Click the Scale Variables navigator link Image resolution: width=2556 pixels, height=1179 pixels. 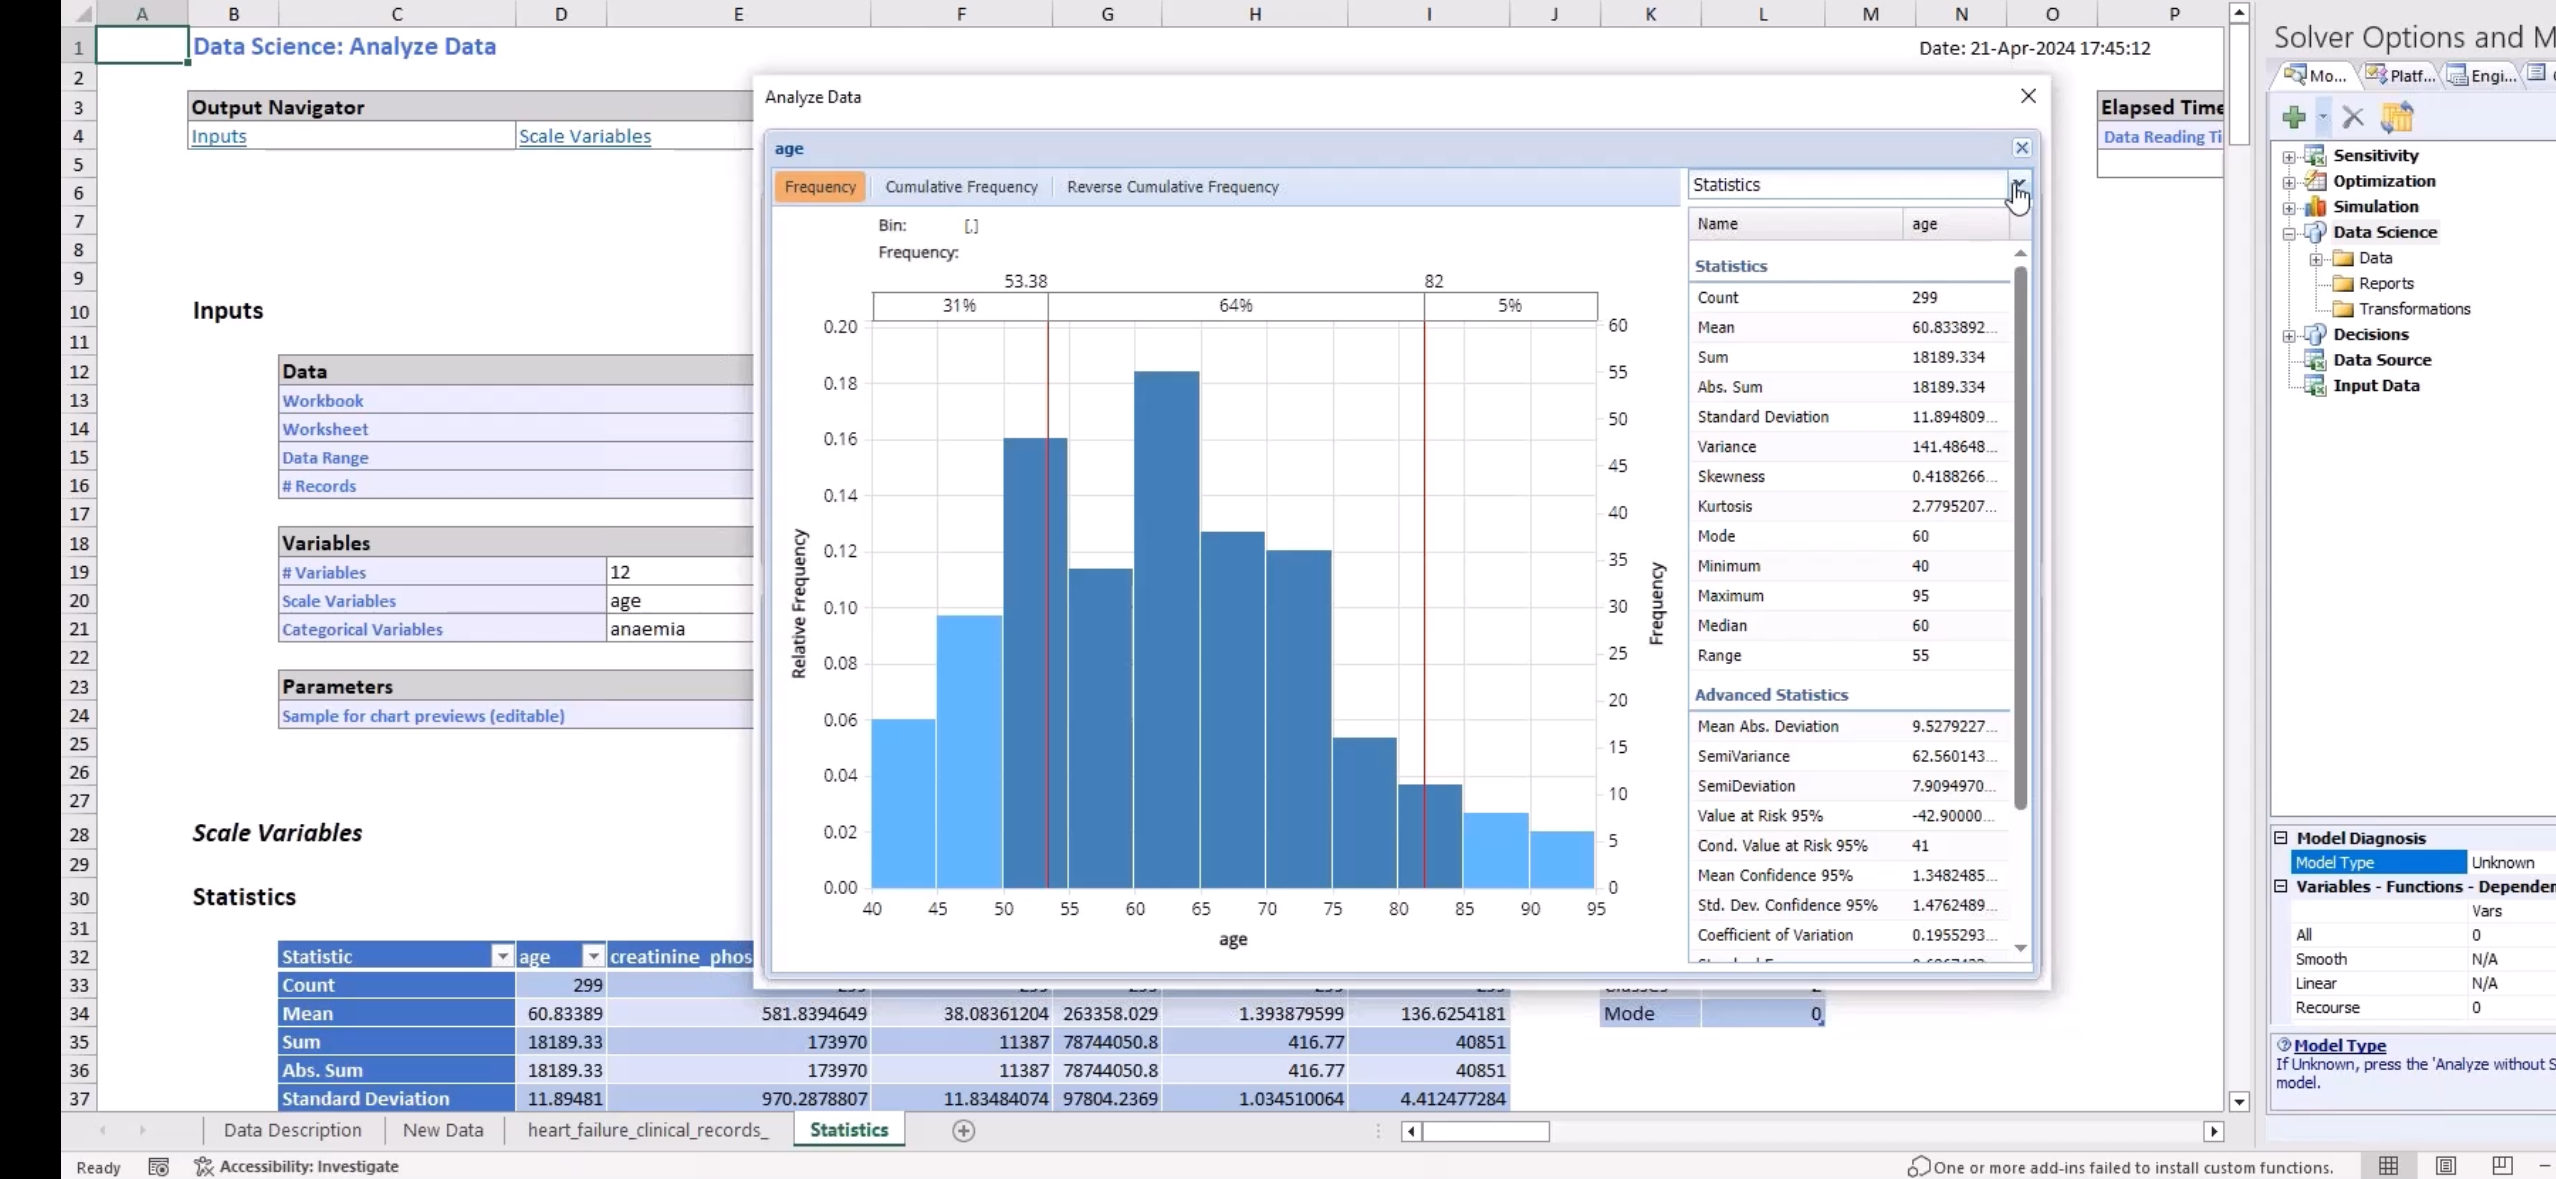[584, 136]
